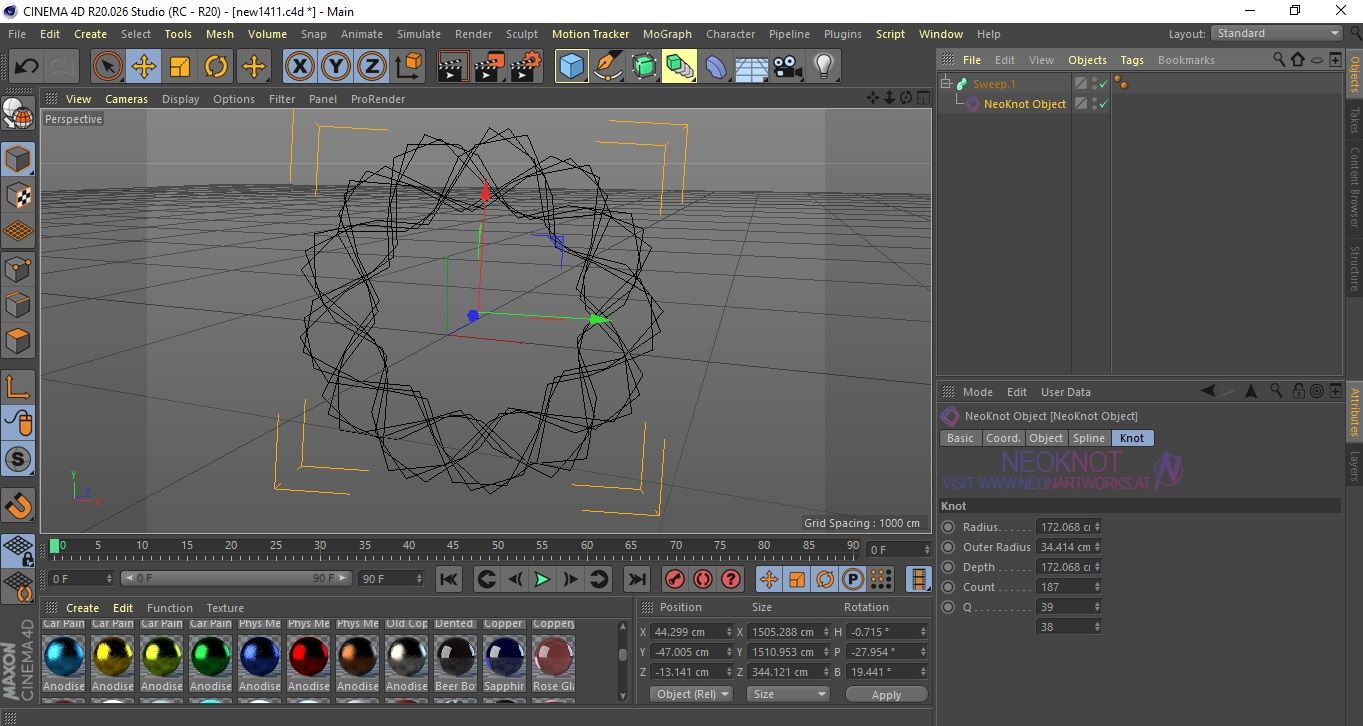
Task: Add a Camera via the camera icon
Action: pyautogui.click(x=787, y=67)
